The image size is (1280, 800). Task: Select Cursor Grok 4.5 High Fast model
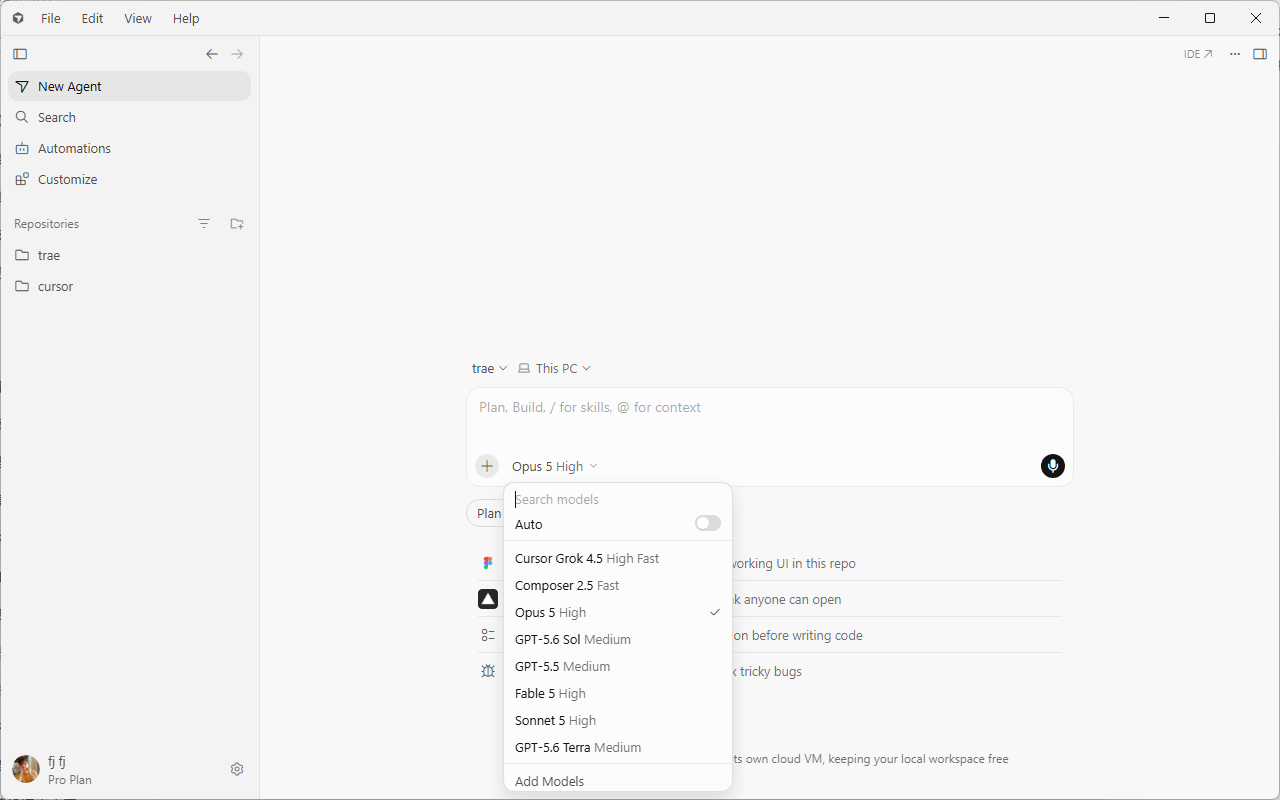pos(618,559)
